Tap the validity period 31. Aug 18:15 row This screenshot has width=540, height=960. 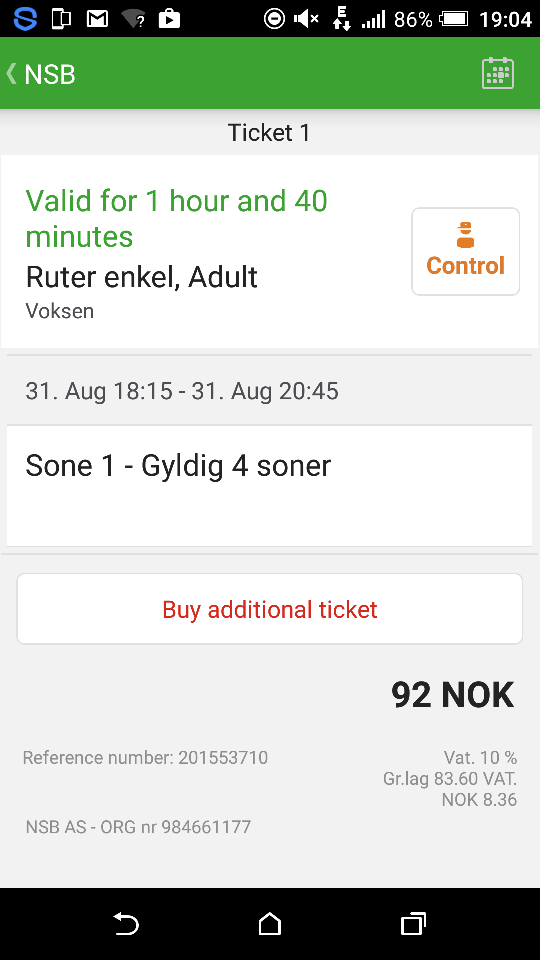coord(269,391)
